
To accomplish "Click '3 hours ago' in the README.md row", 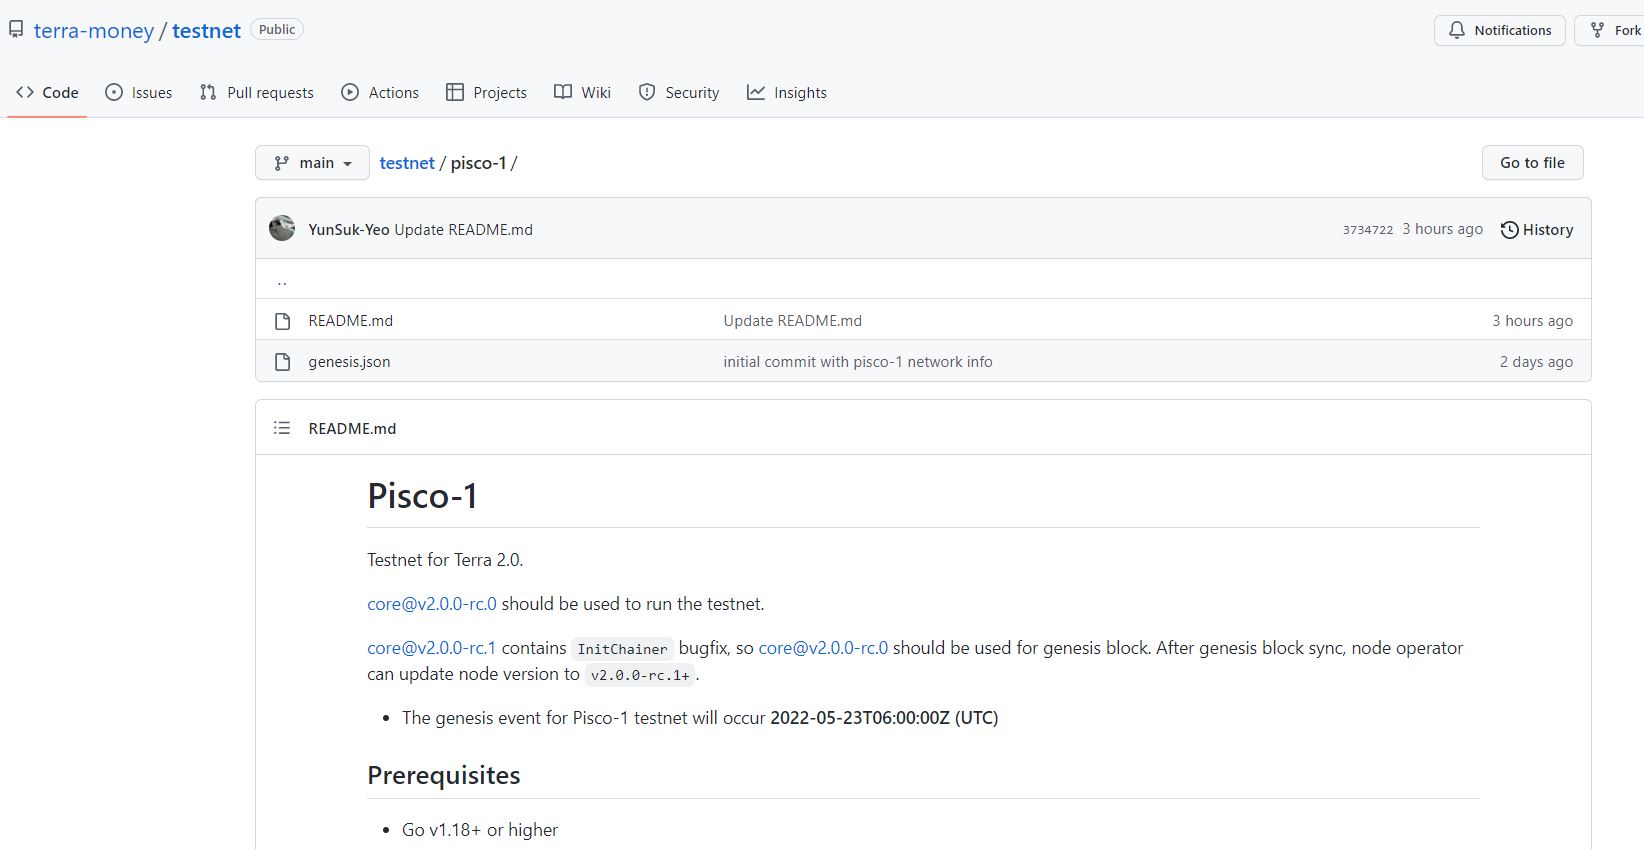I will (x=1532, y=321).
